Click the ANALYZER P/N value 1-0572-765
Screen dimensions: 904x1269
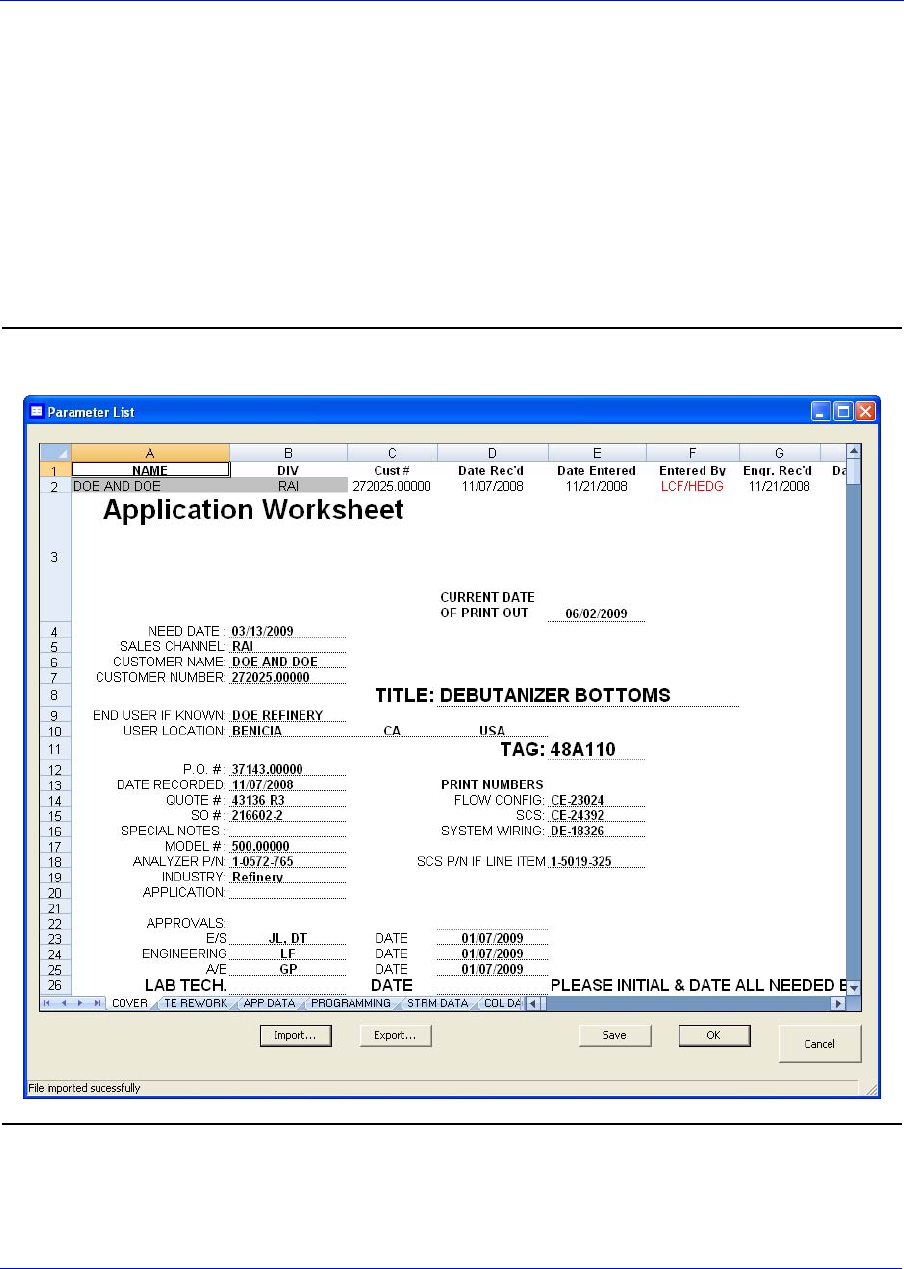pos(262,861)
